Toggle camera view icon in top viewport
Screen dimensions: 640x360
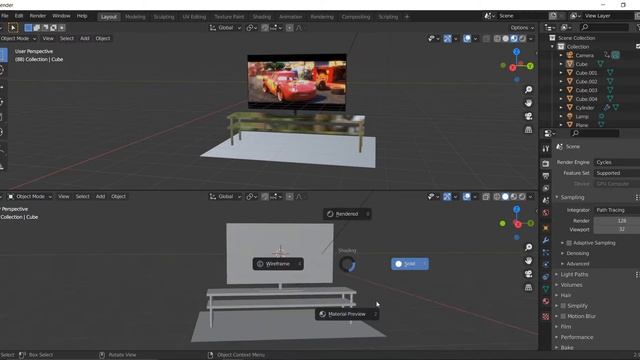click(529, 116)
